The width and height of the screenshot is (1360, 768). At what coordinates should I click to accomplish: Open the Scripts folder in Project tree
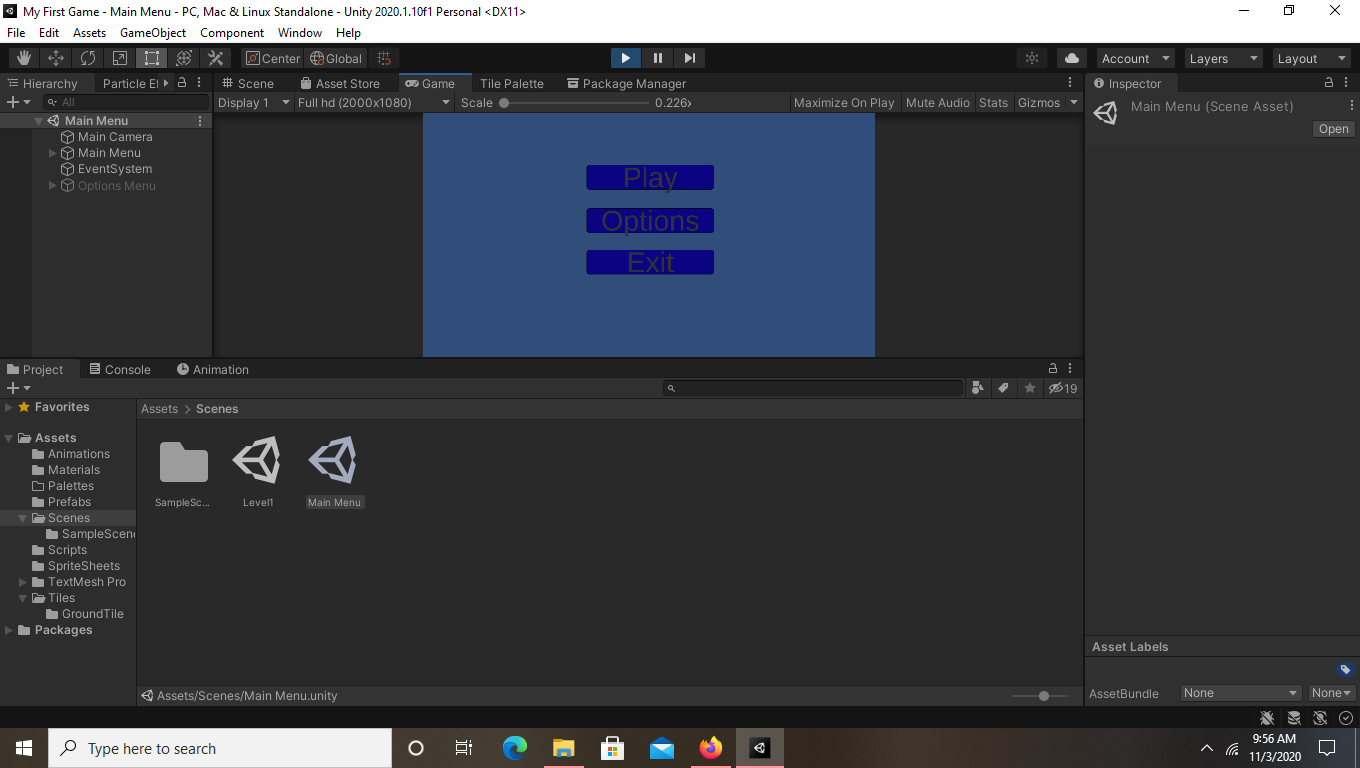pos(67,550)
